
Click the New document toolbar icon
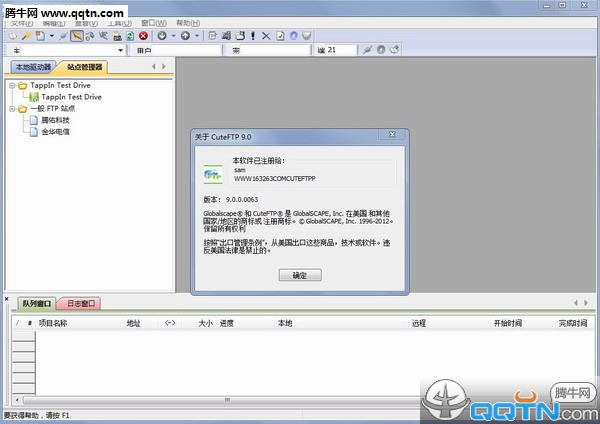(x=40, y=36)
